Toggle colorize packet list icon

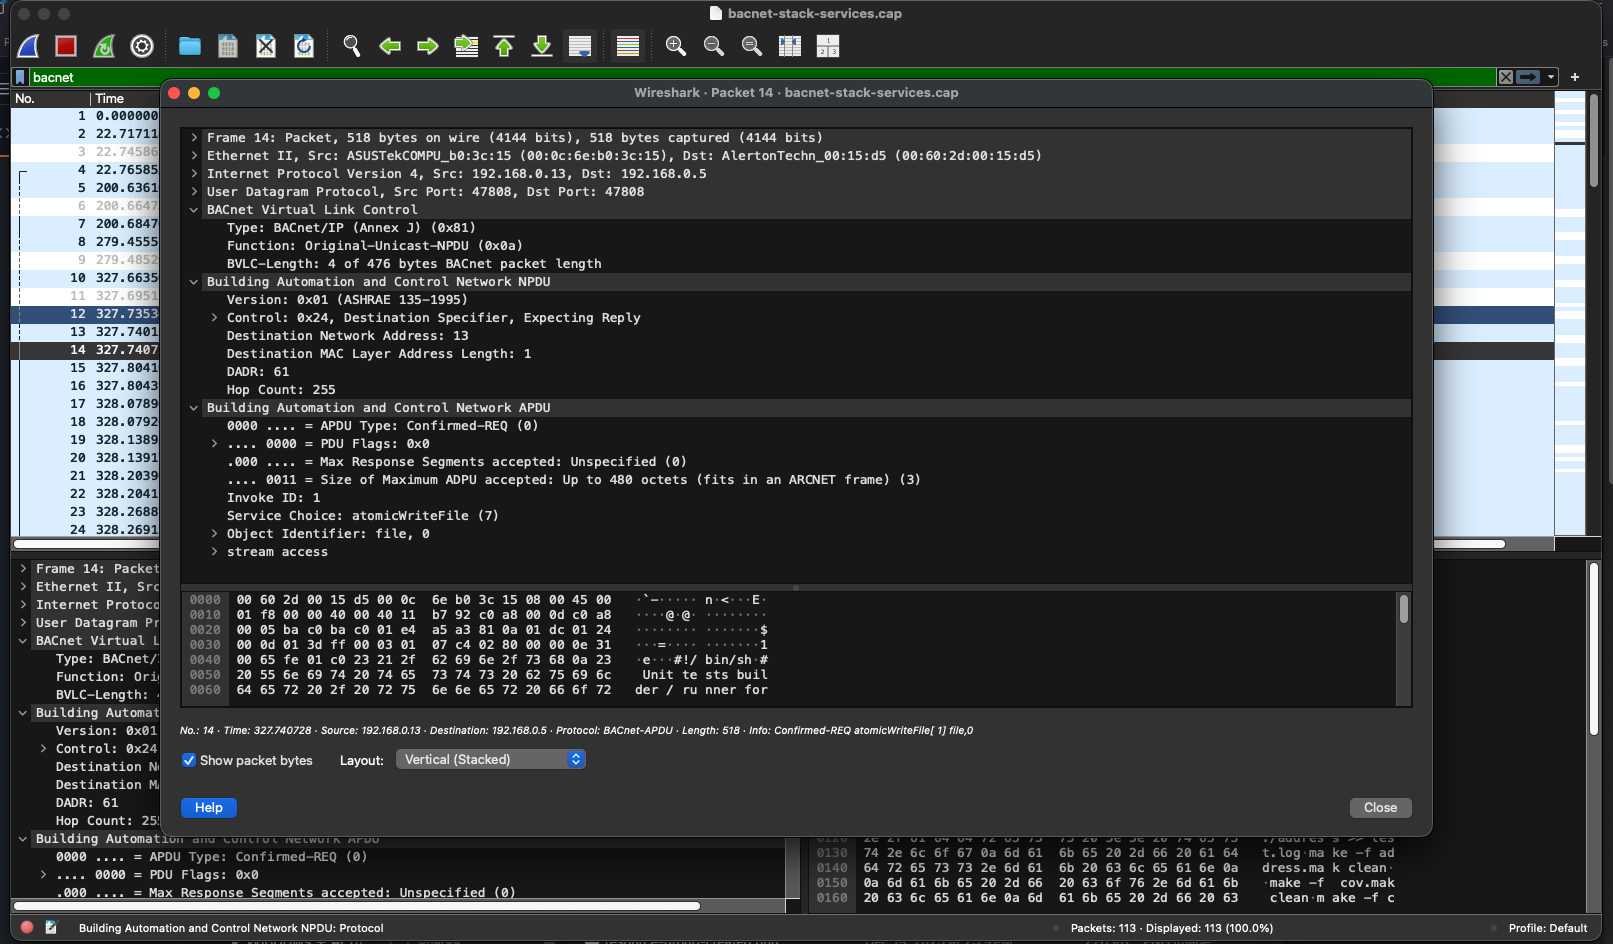pos(627,46)
